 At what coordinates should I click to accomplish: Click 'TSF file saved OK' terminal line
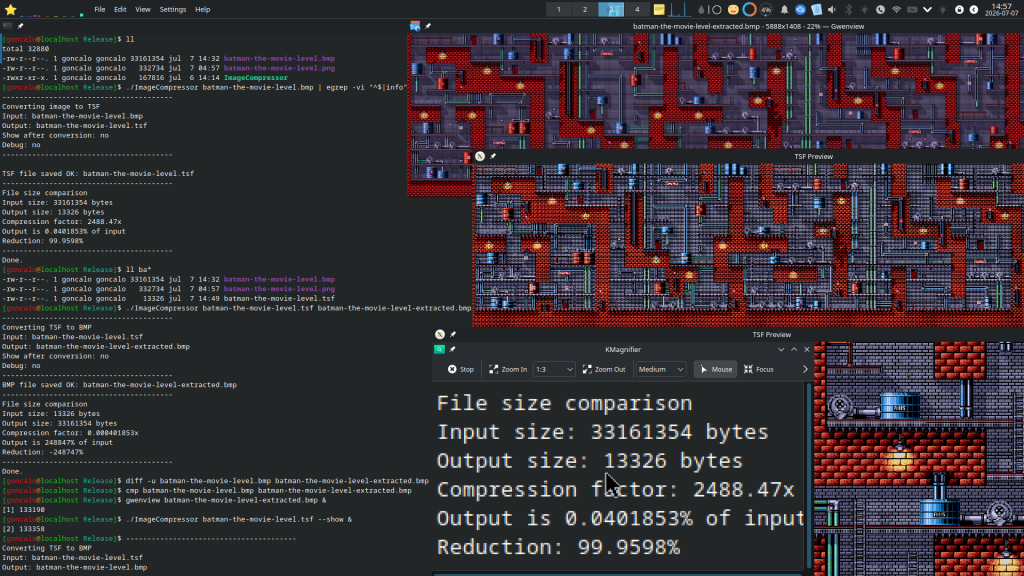click(98, 174)
